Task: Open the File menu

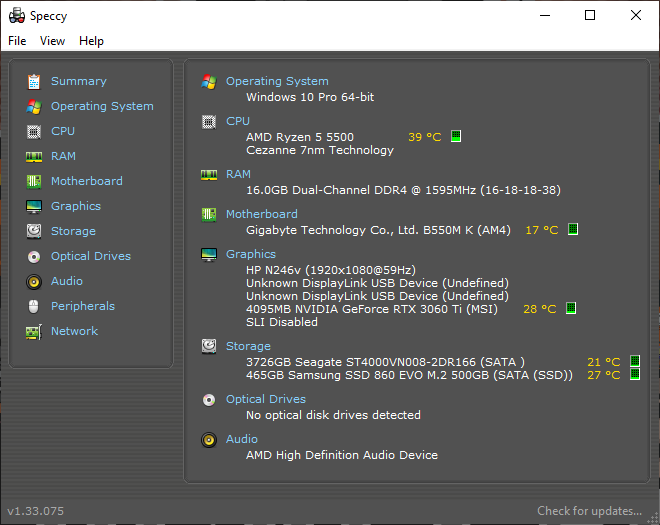Action: point(17,41)
